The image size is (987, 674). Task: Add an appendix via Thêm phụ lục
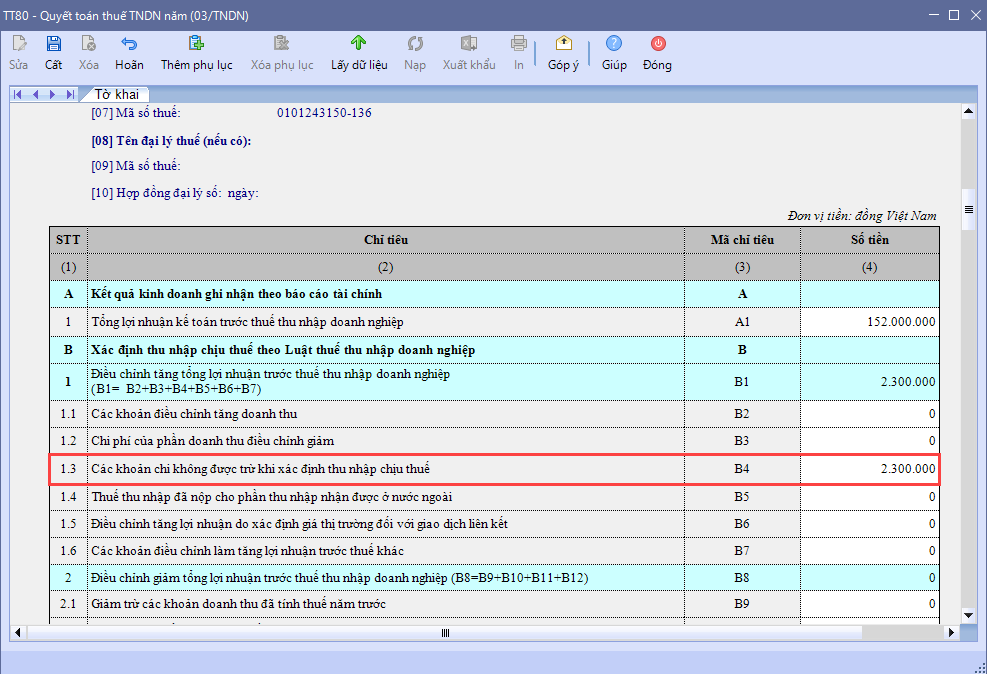pyautogui.click(x=196, y=52)
